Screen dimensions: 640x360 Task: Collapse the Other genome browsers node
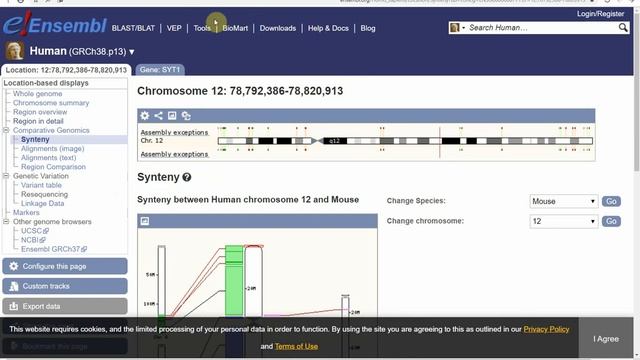pyautogui.click(x=6, y=222)
